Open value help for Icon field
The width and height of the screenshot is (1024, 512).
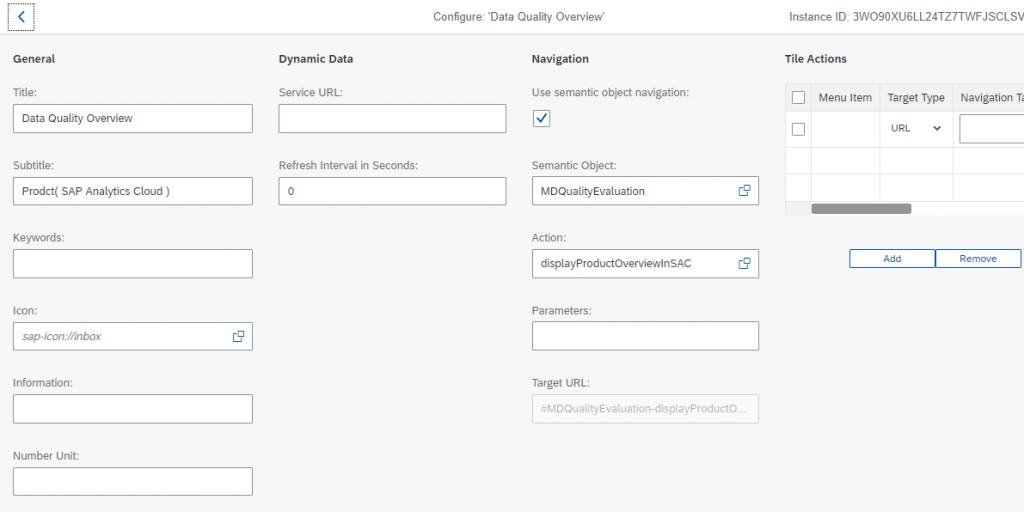[x=238, y=336]
